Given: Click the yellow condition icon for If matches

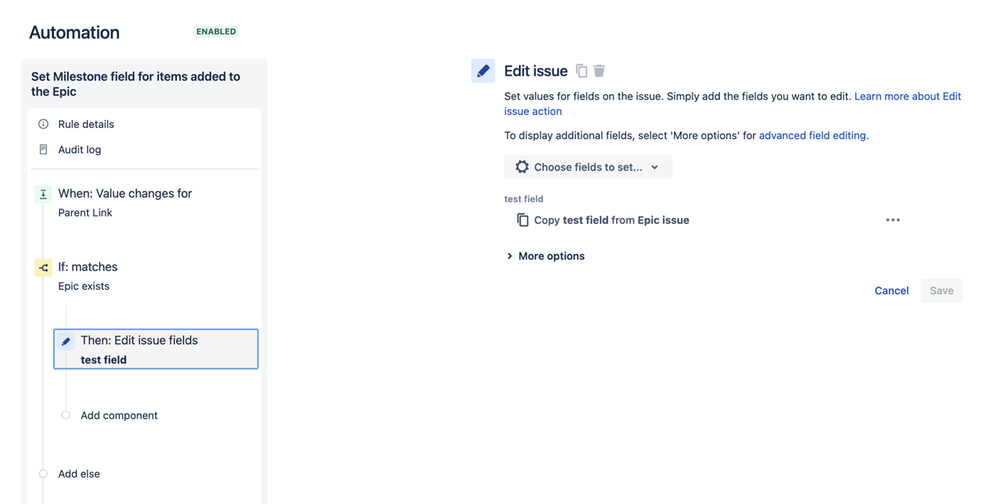Looking at the screenshot, I should (x=43, y=268).
